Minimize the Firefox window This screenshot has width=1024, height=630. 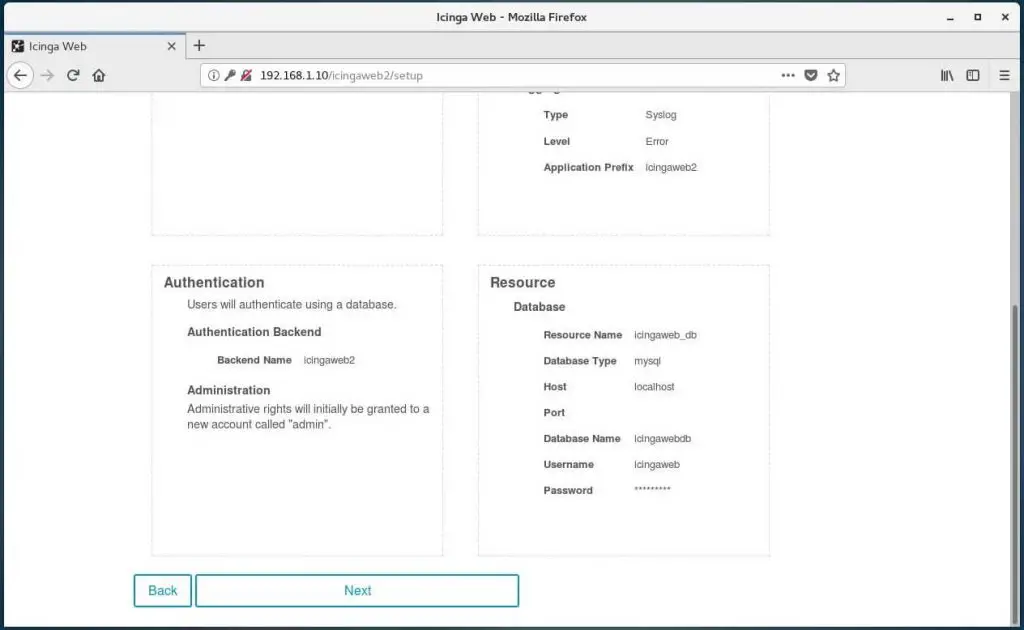click(950, 18)
